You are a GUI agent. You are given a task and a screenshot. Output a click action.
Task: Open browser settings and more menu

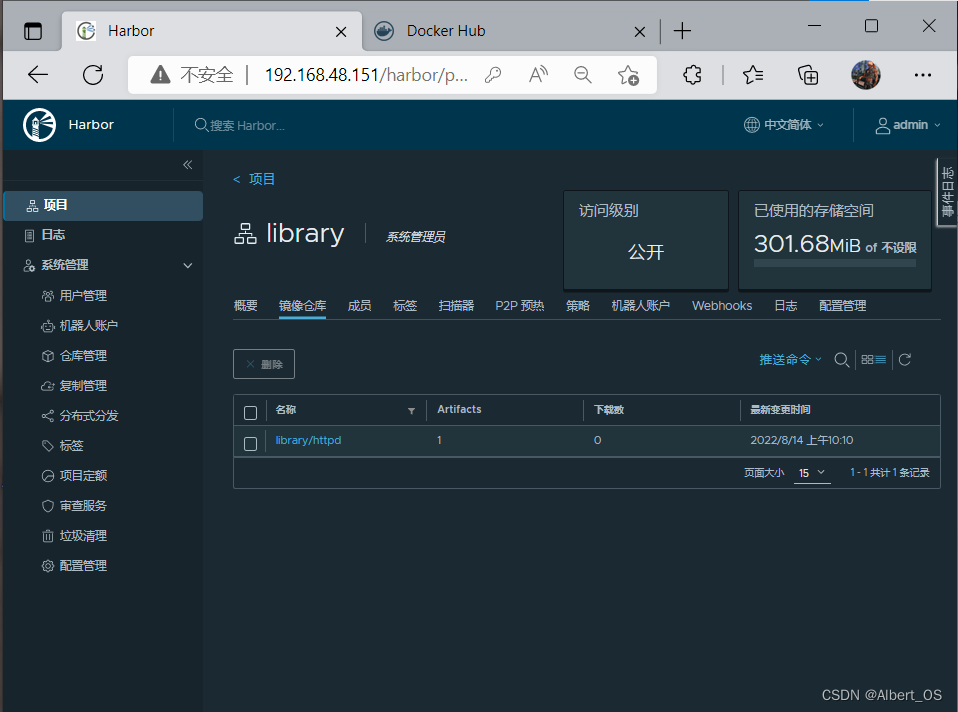pos(923,75)
